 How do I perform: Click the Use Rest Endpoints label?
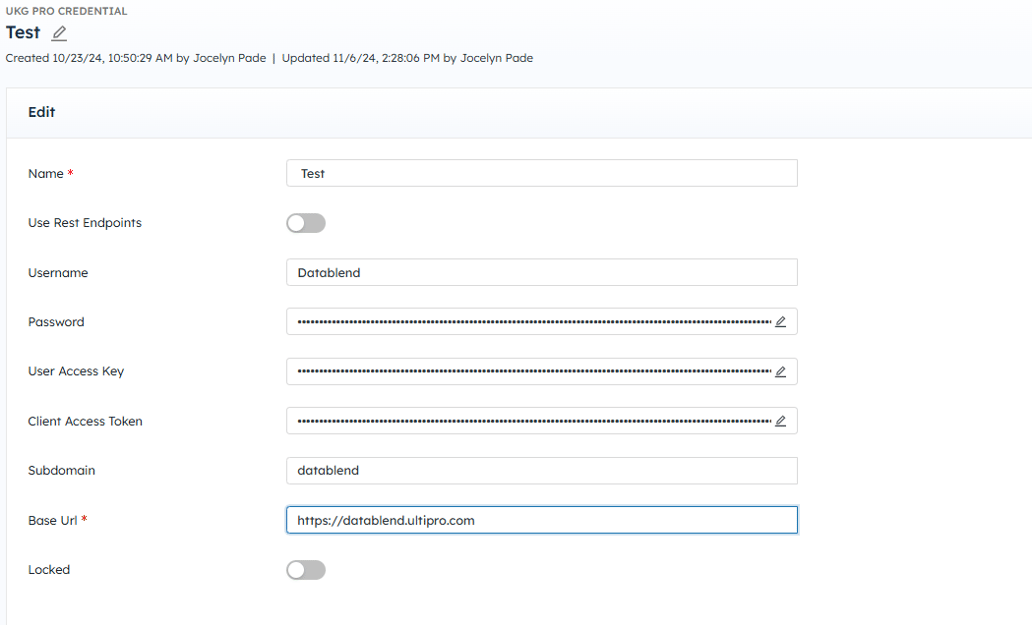(x=85, y=223)
